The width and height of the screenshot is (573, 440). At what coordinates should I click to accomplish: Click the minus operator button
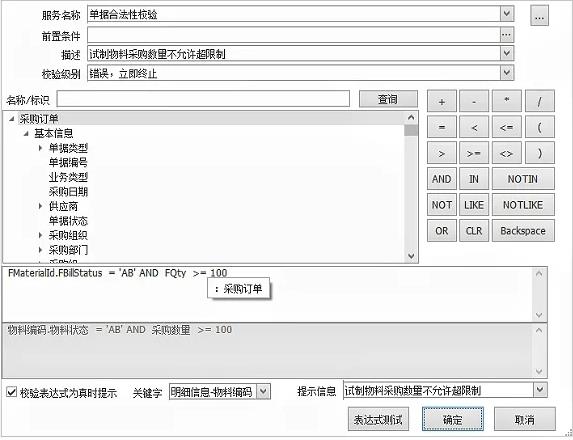(474, 101)
